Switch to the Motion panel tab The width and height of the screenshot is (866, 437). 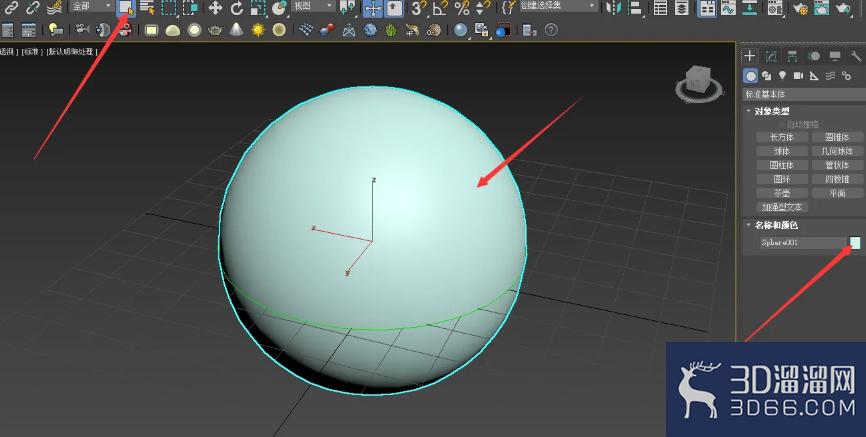[x=814, y=56]
